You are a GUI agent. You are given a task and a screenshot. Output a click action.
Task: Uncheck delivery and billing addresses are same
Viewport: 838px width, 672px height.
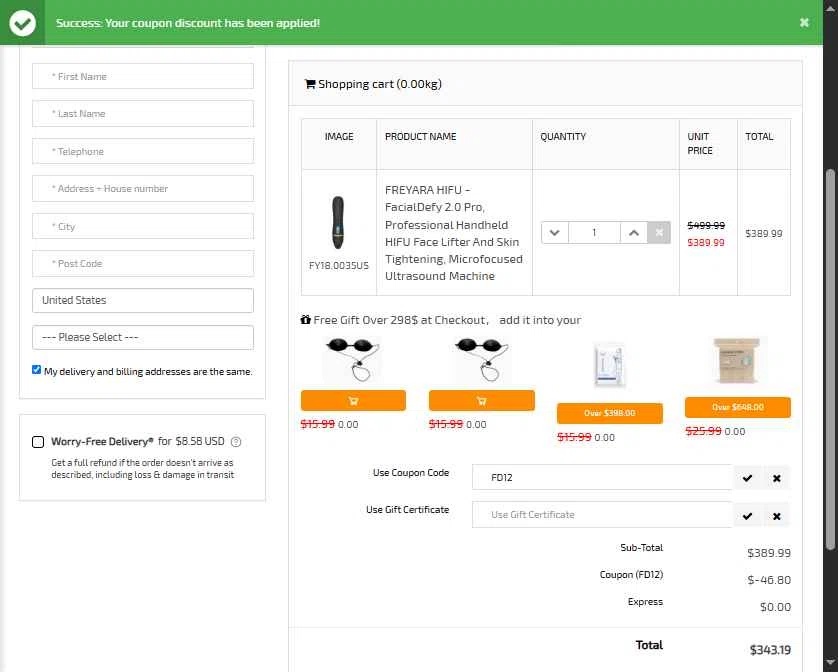(36, 369)
